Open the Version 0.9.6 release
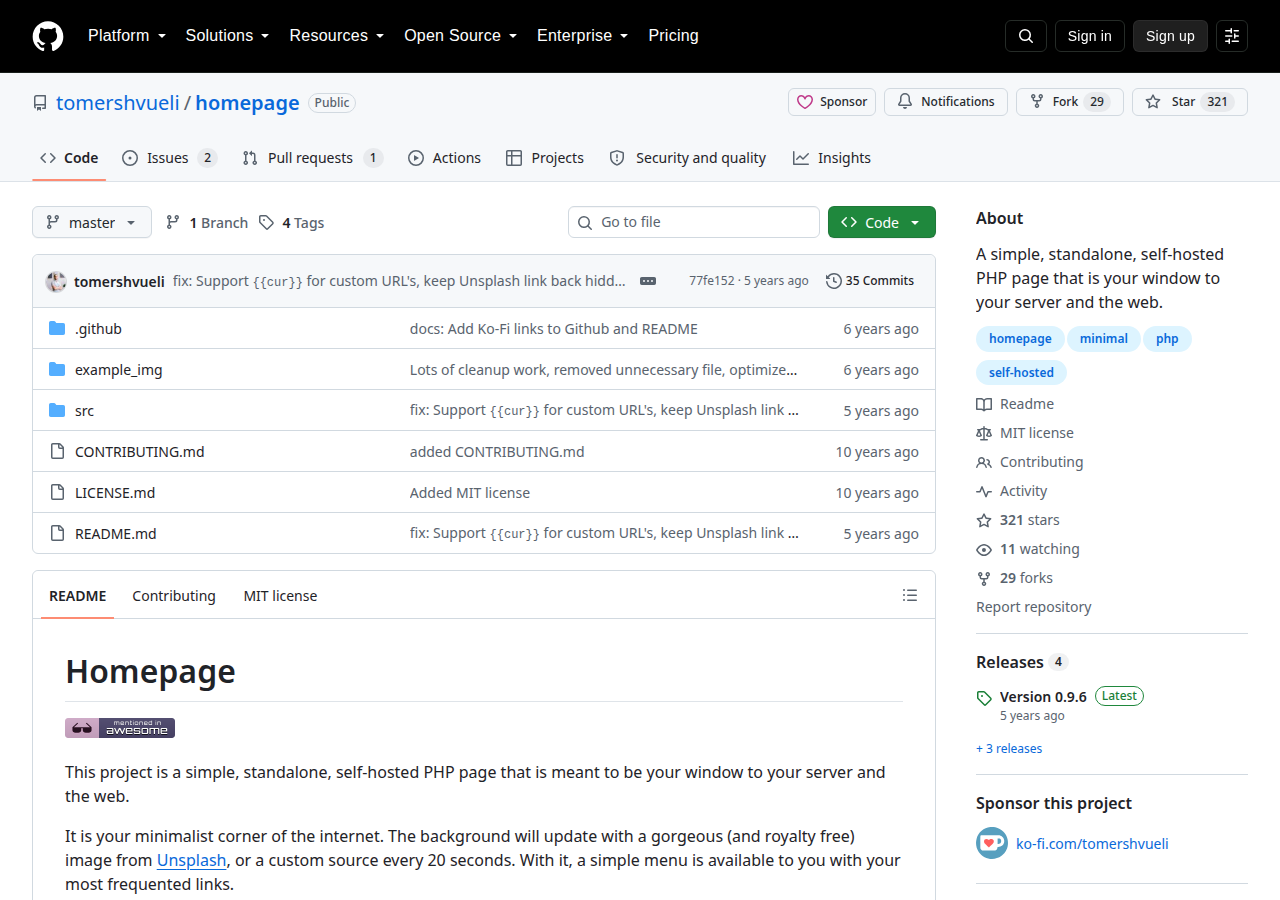 click(x=1043, y=697)
